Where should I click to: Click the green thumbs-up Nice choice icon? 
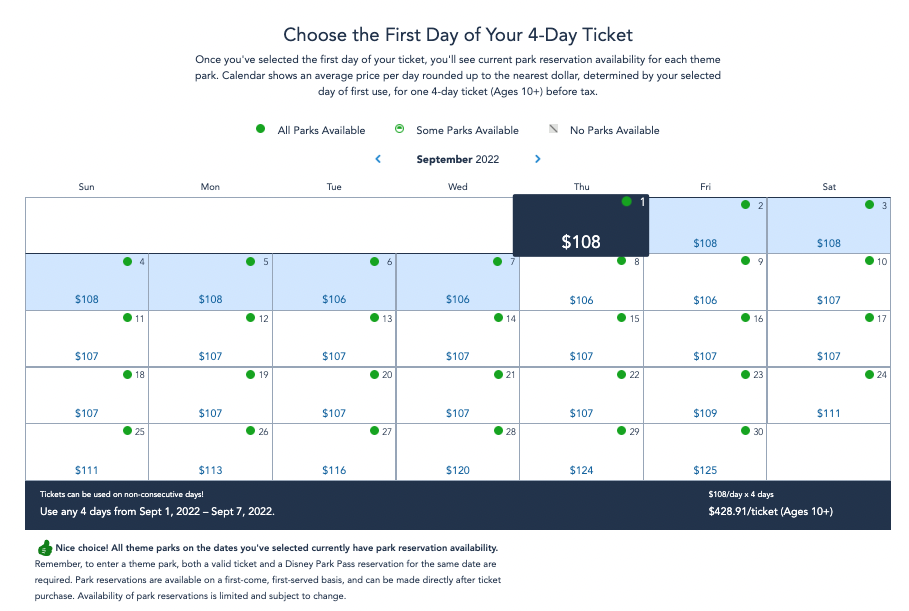coord(45,548)
